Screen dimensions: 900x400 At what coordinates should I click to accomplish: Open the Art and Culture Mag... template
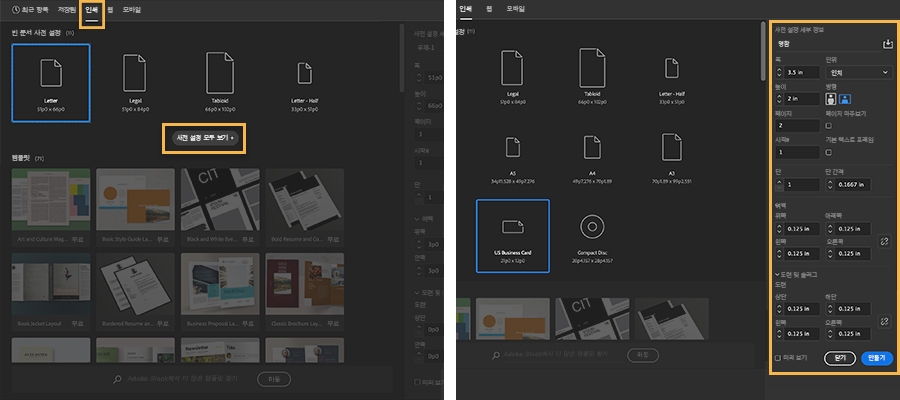pyautogui.click(x=51, y=207)
